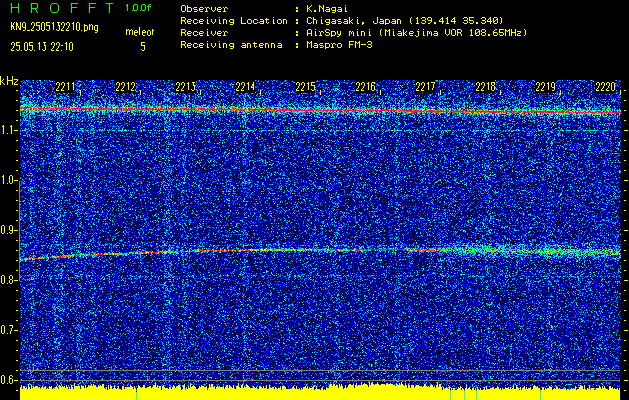Click the Observer field label
The image size is (629, 400).
[x=204, y=8]
